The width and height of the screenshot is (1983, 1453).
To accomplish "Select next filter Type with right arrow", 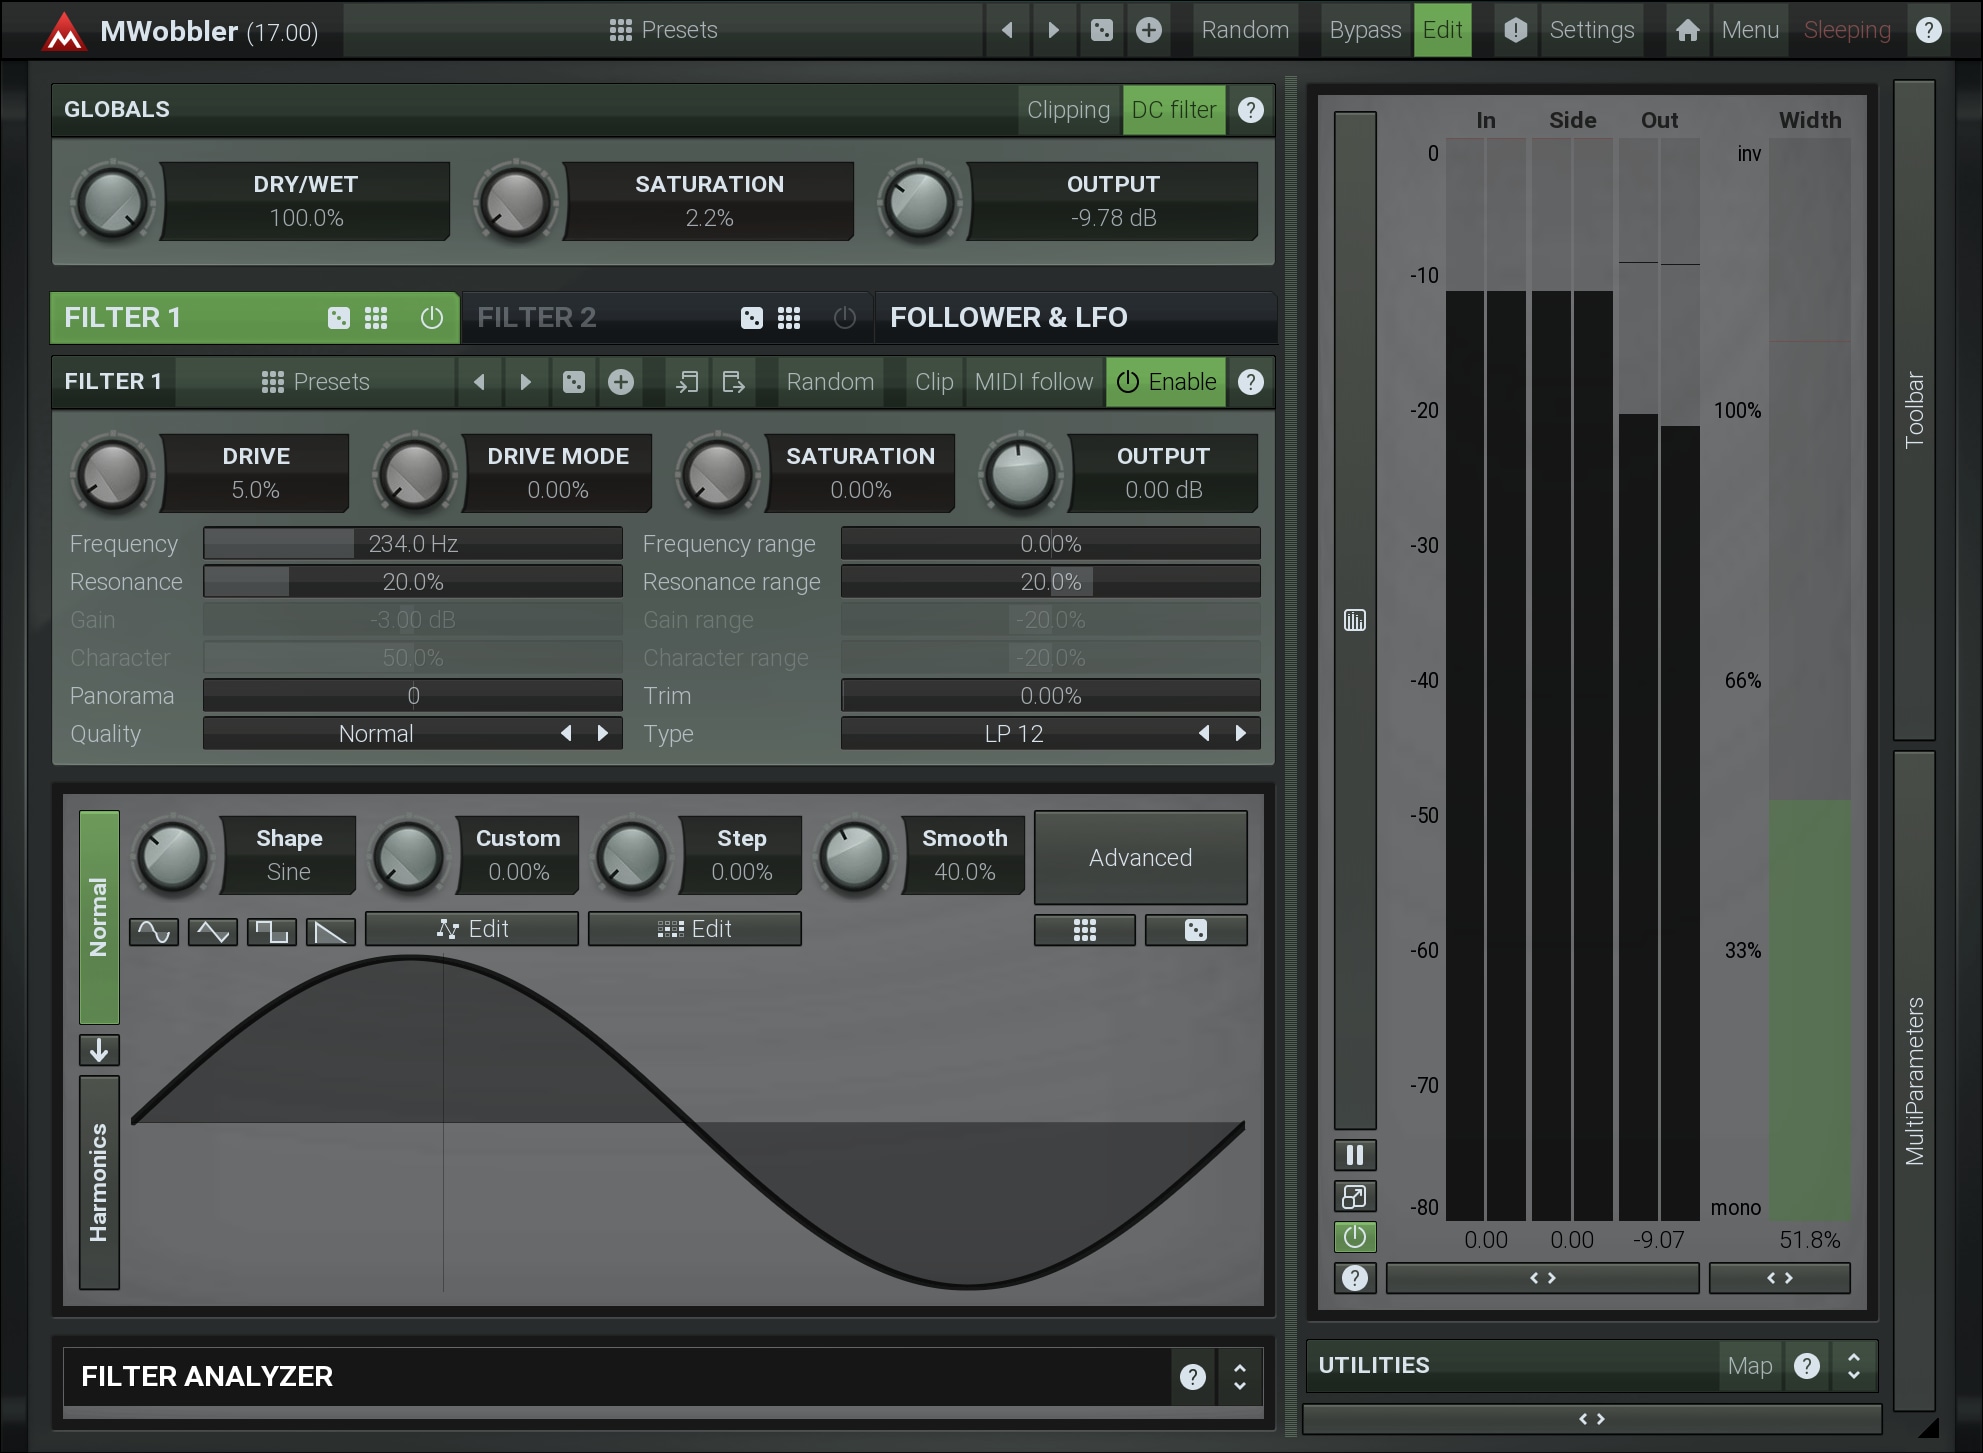I will [x=1240, y=734].
